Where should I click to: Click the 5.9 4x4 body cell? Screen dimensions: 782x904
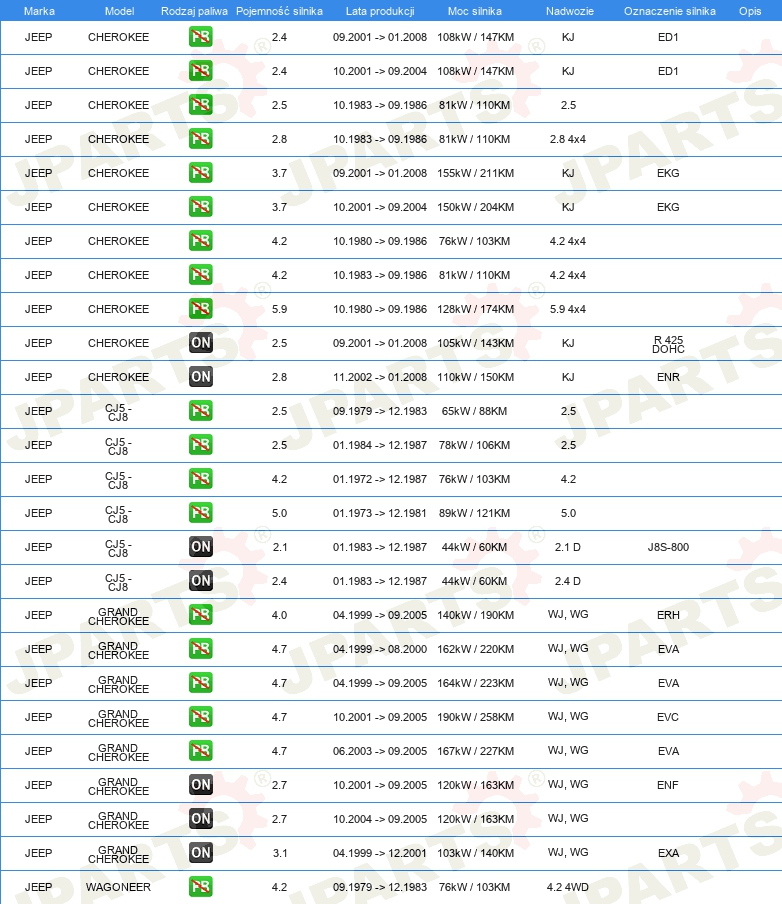(x=568, y=309)
